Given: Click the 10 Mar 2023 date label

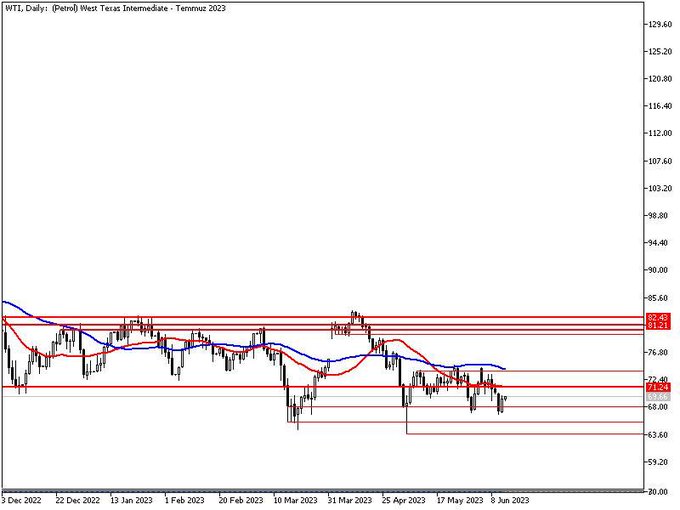Looking at the screenshot, I should 295,500.
